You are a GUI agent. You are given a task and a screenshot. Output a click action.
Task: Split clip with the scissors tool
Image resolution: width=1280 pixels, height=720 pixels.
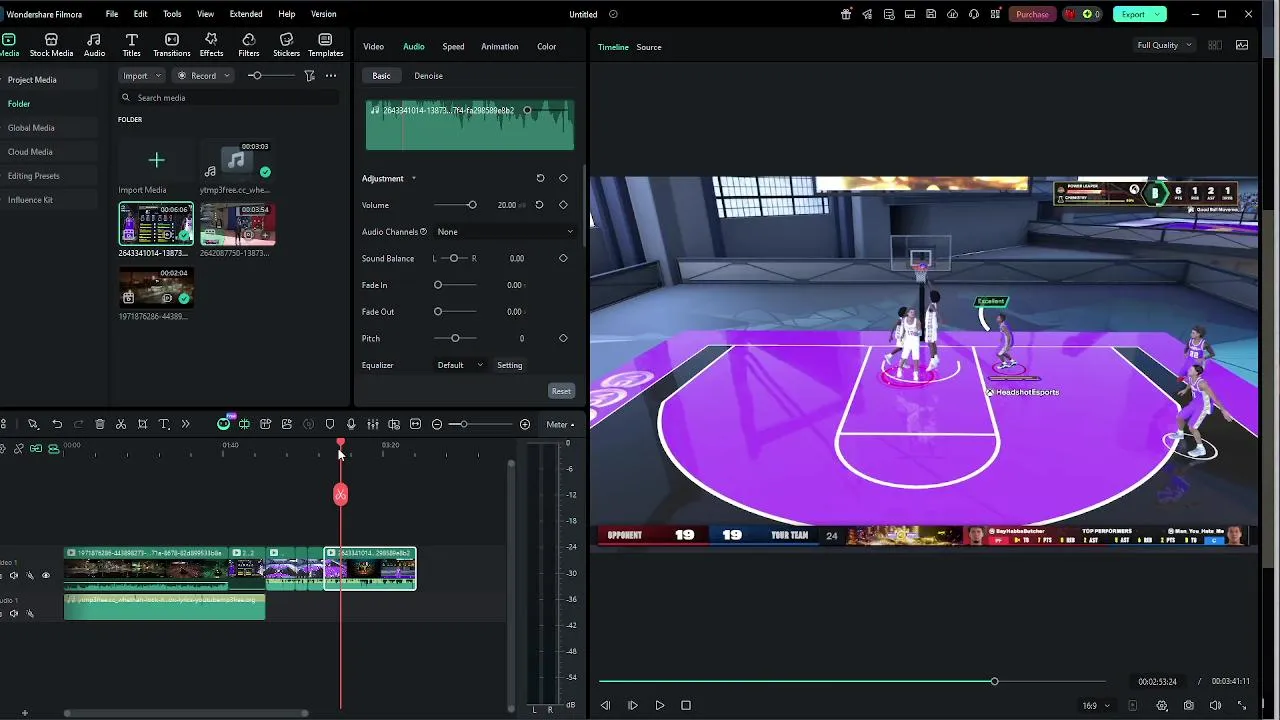tap(121, 424)
